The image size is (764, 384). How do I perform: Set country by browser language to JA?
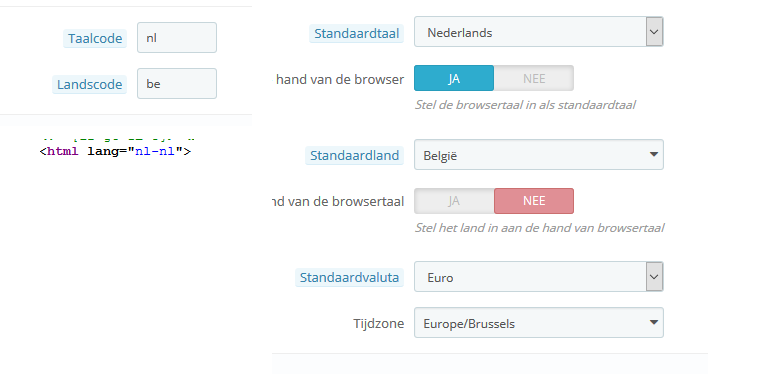pyautogui.click(x=454, y=201)
